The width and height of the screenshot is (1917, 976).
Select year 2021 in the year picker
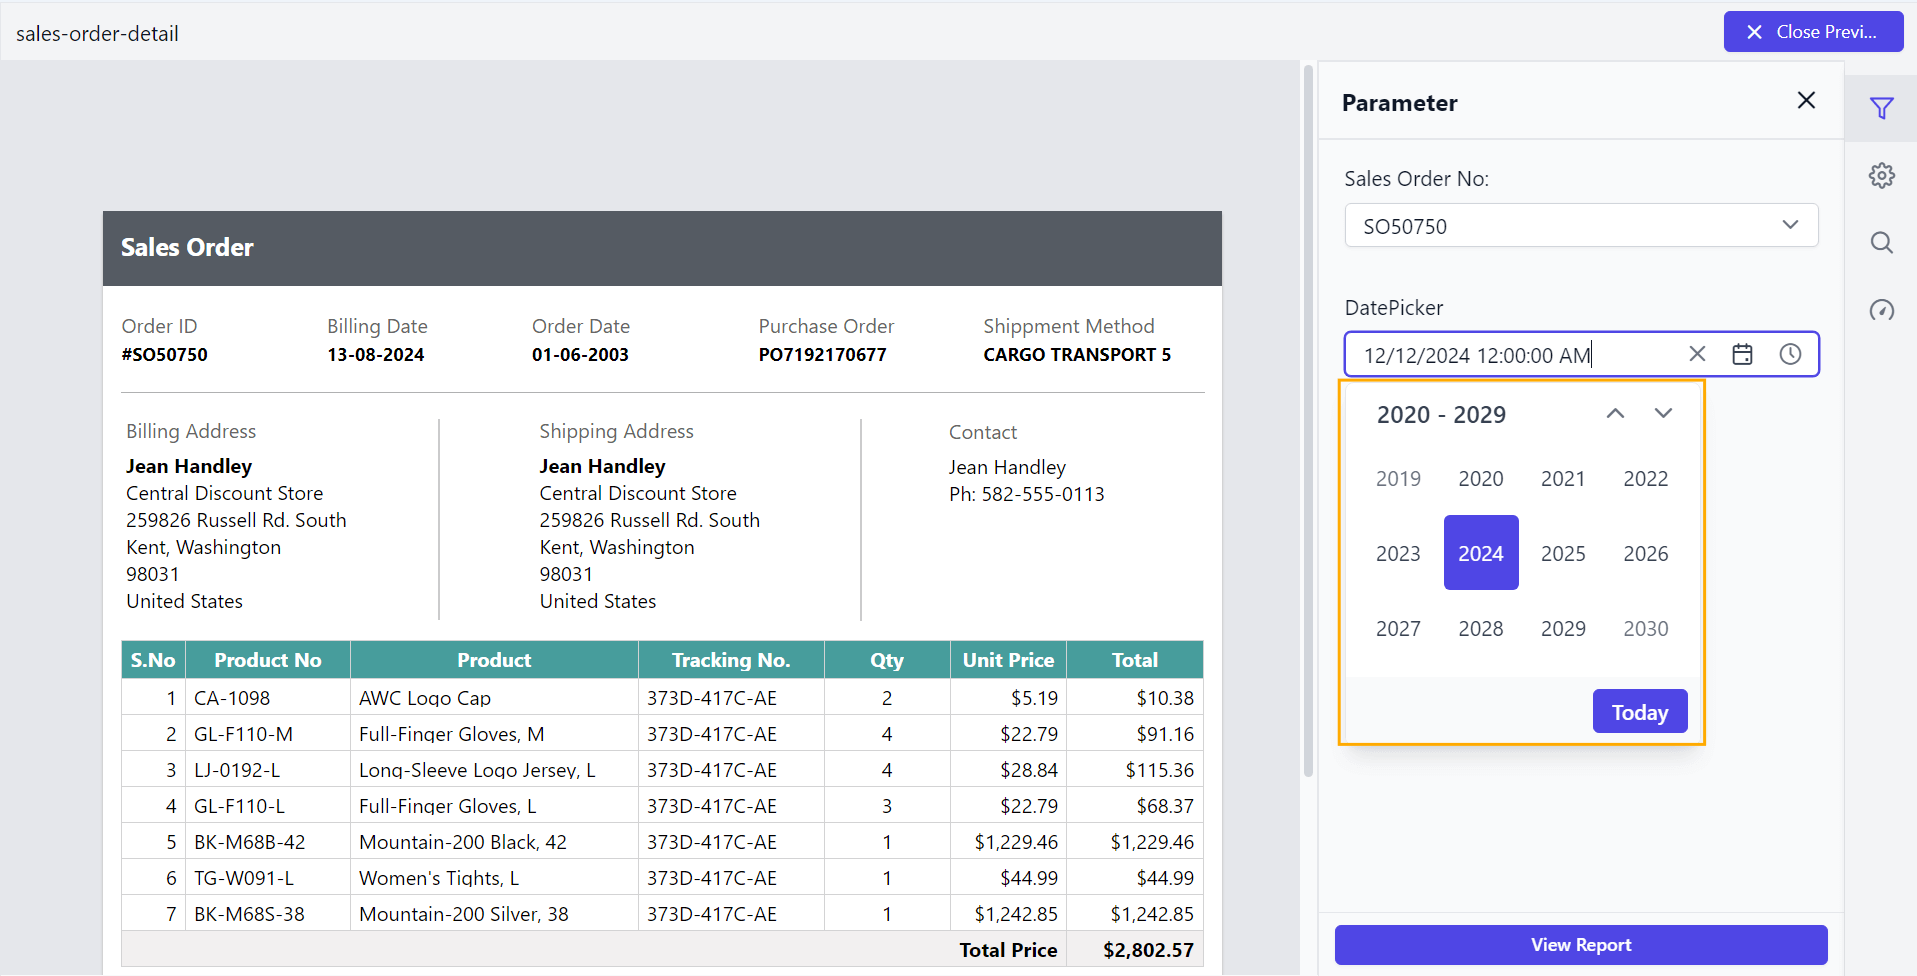(1563, 478)
